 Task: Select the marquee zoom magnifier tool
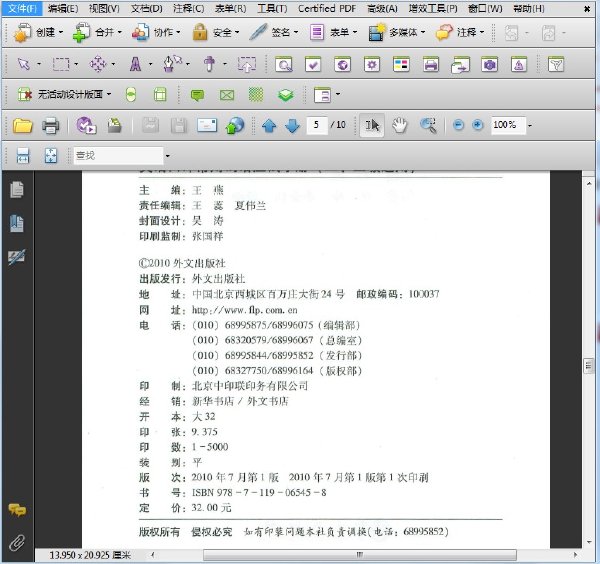[x=429, y=125]
